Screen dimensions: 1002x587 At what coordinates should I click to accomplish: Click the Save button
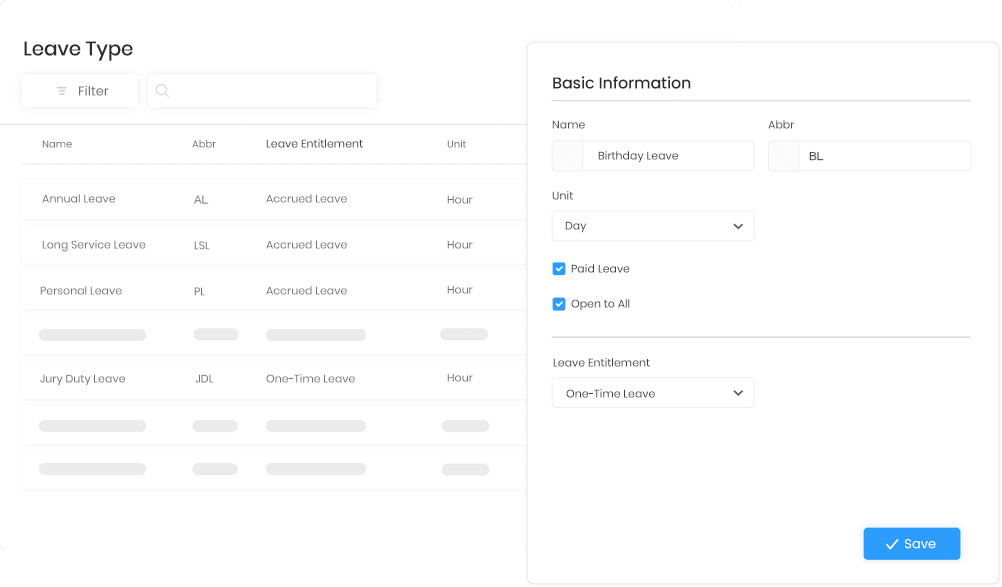pyautogui.click(x=912, y=544)
